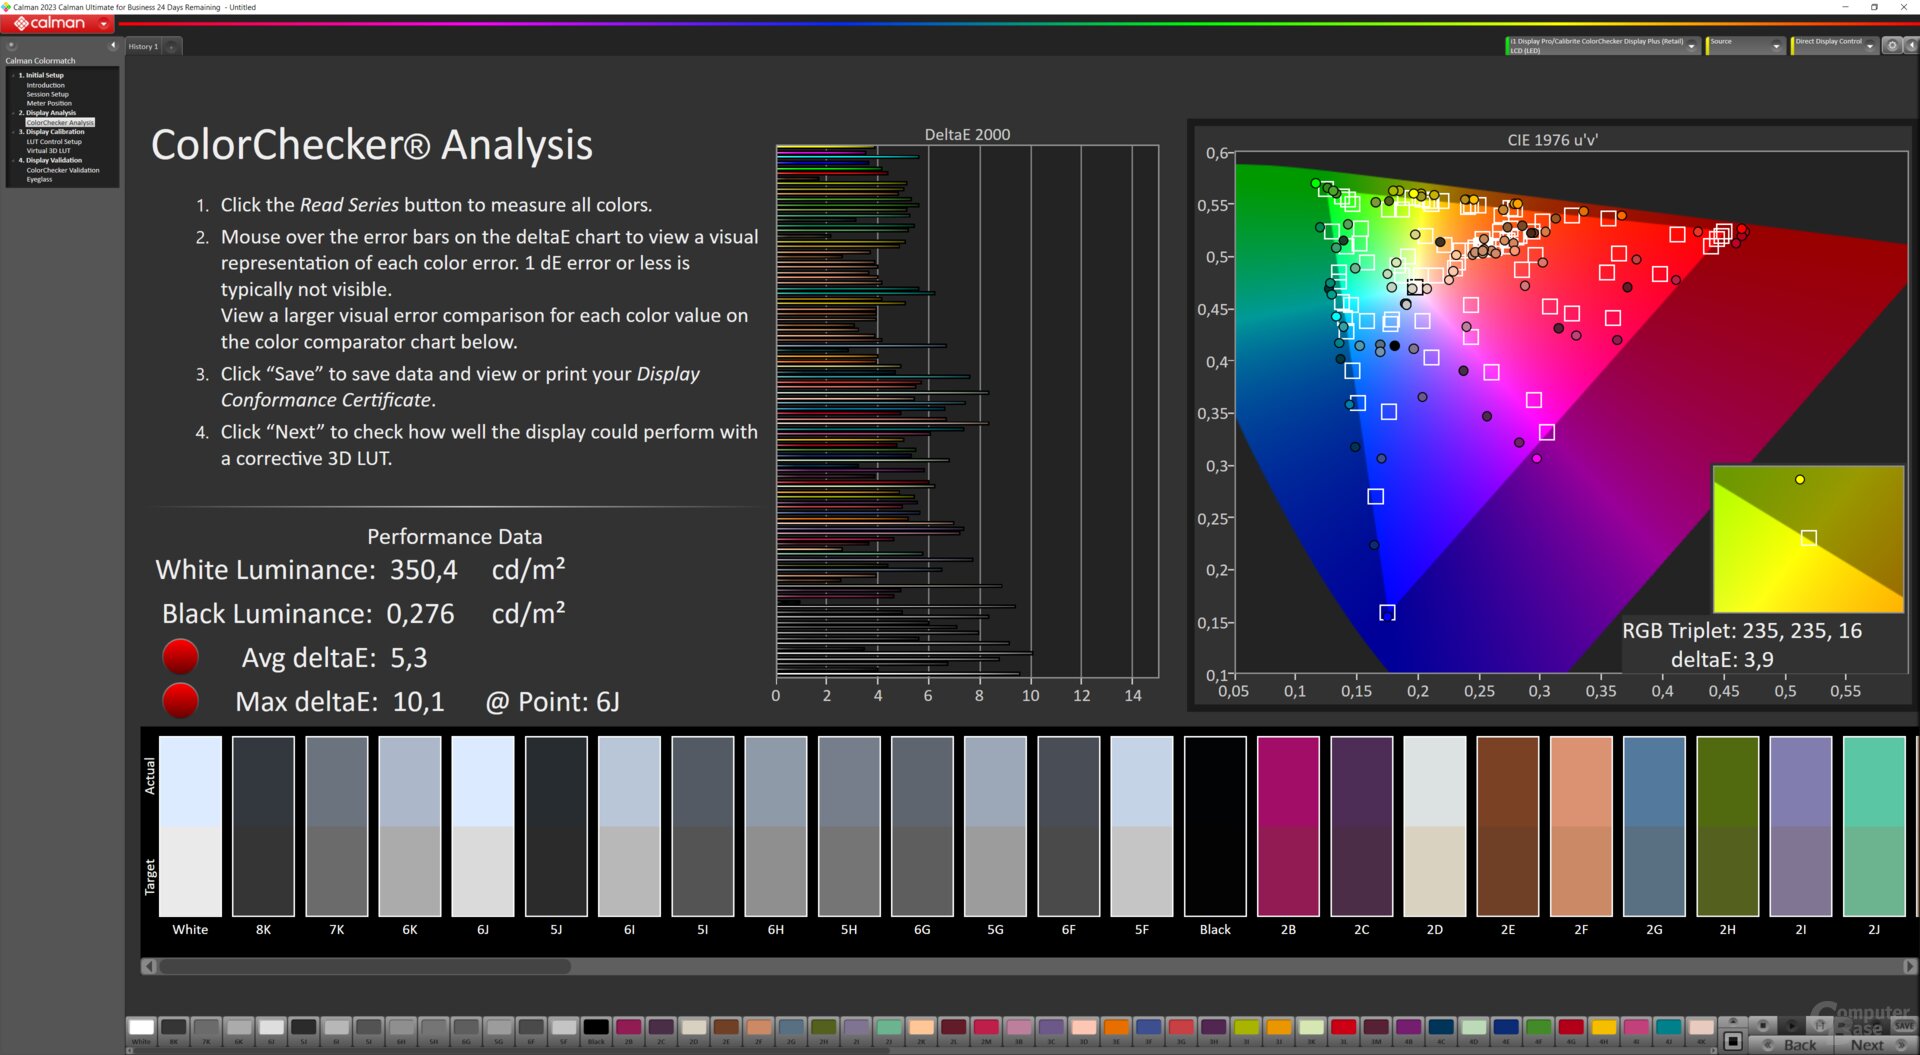Click the SAVE icon button
This screenshot has height=1055, width=1920.
(x=1904, y=1025)
